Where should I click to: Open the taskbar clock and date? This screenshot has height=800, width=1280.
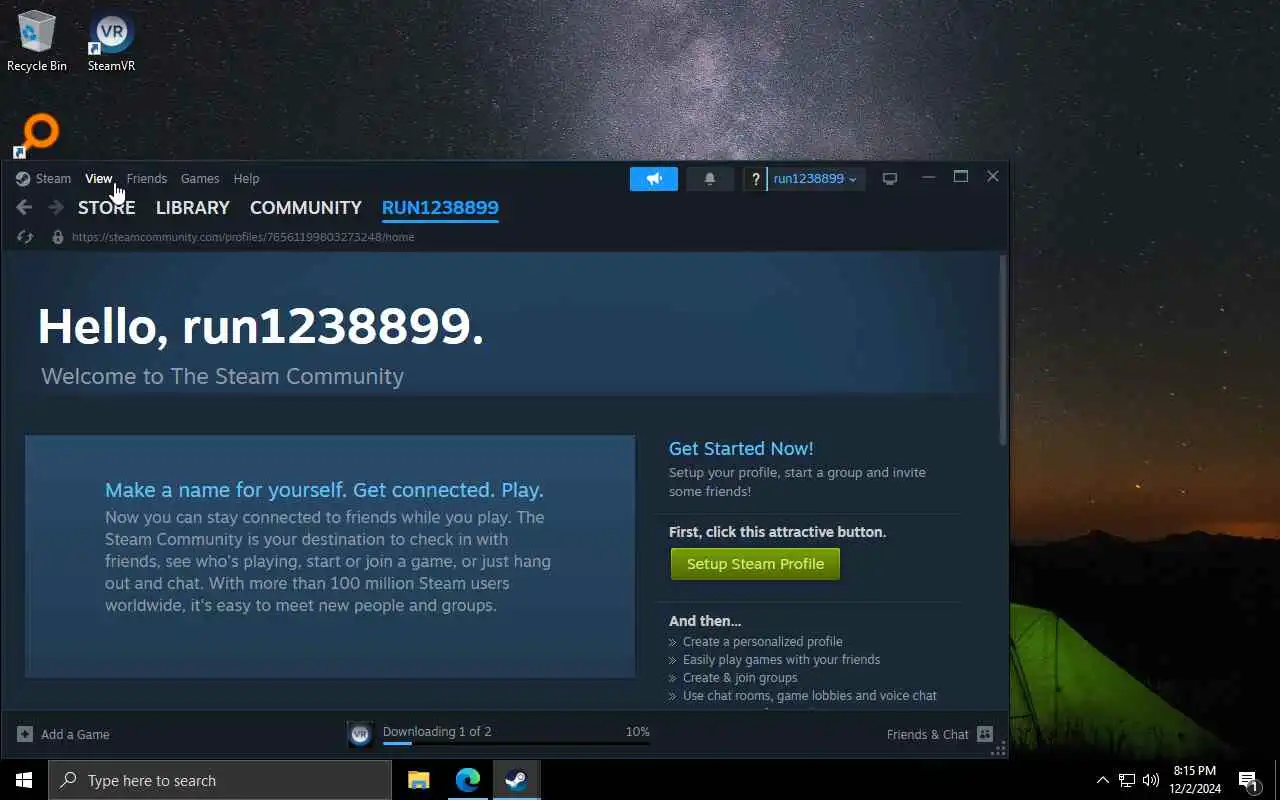coord(1195,780)
